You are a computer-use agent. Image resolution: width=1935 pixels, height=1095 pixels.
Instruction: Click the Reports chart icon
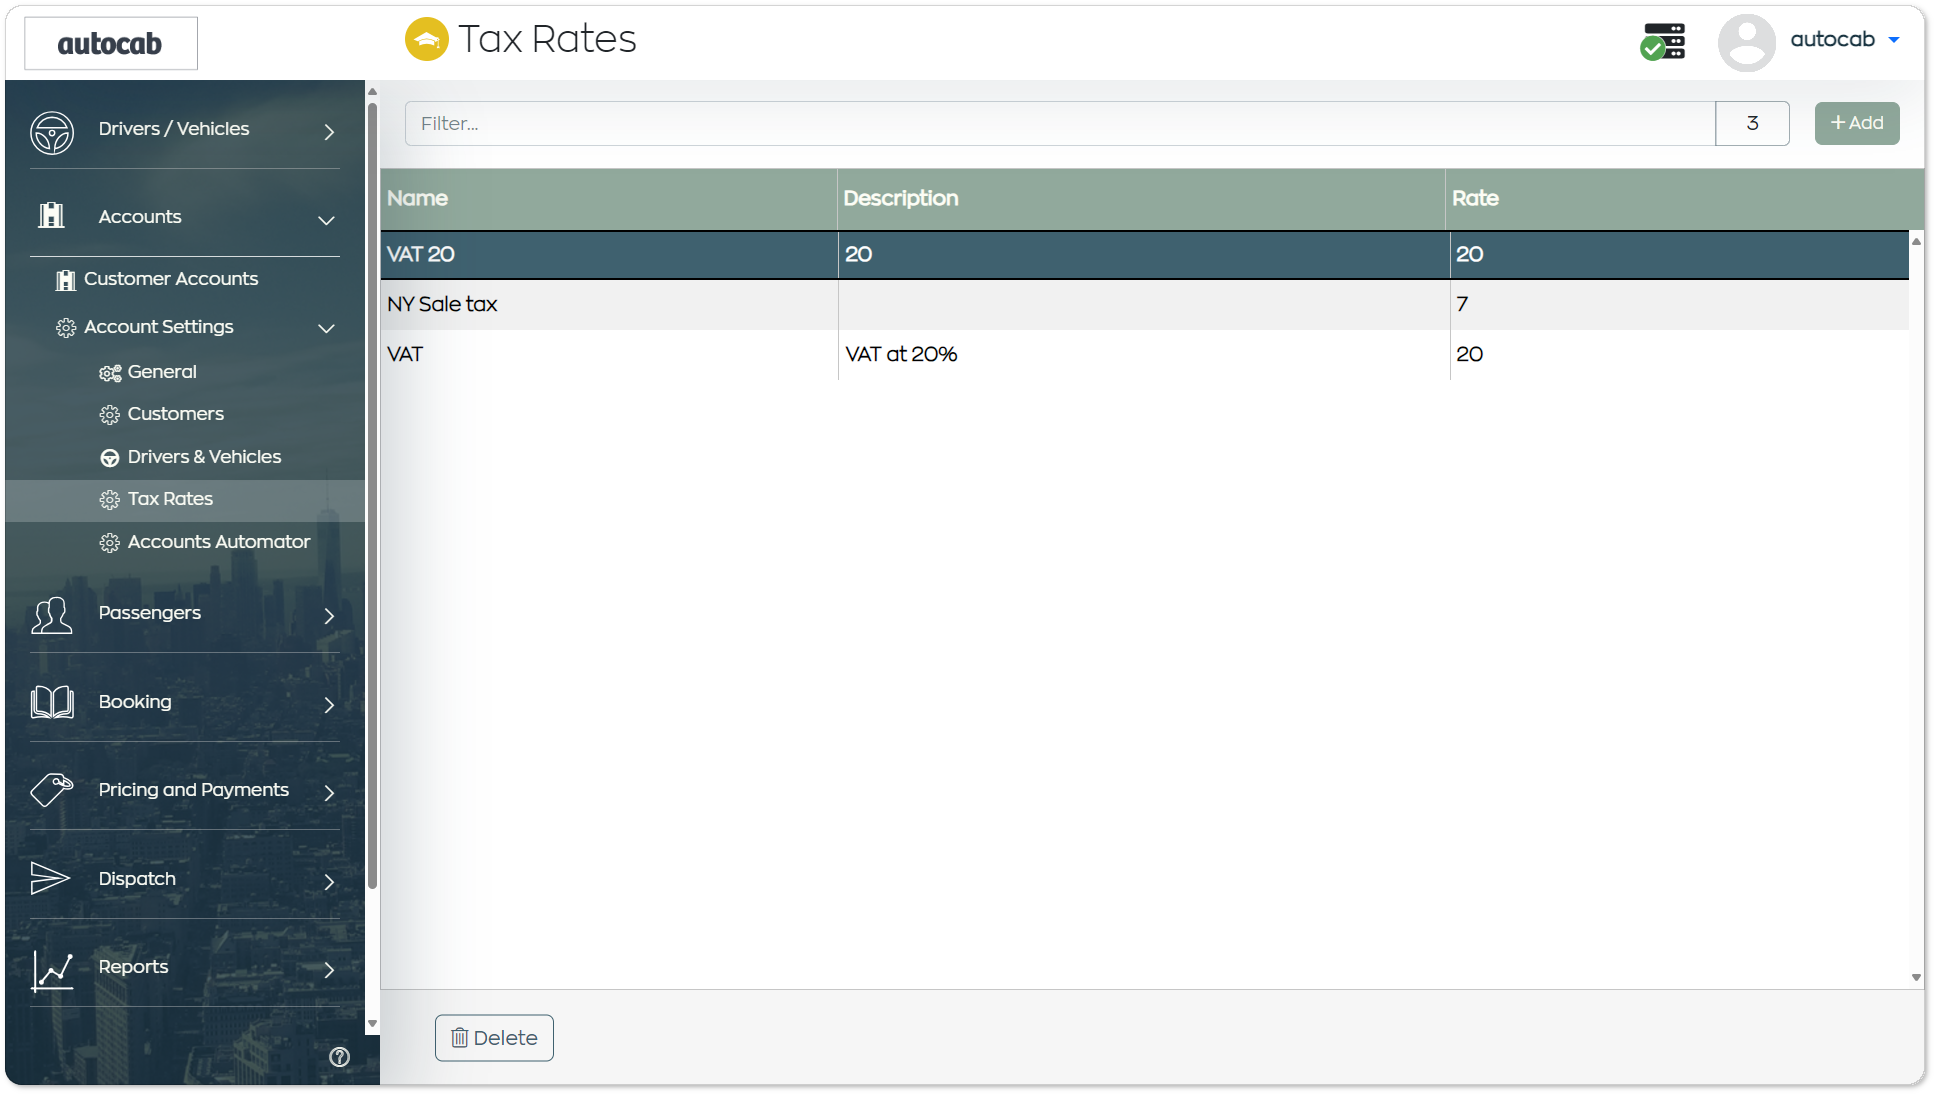pos(52,970)
